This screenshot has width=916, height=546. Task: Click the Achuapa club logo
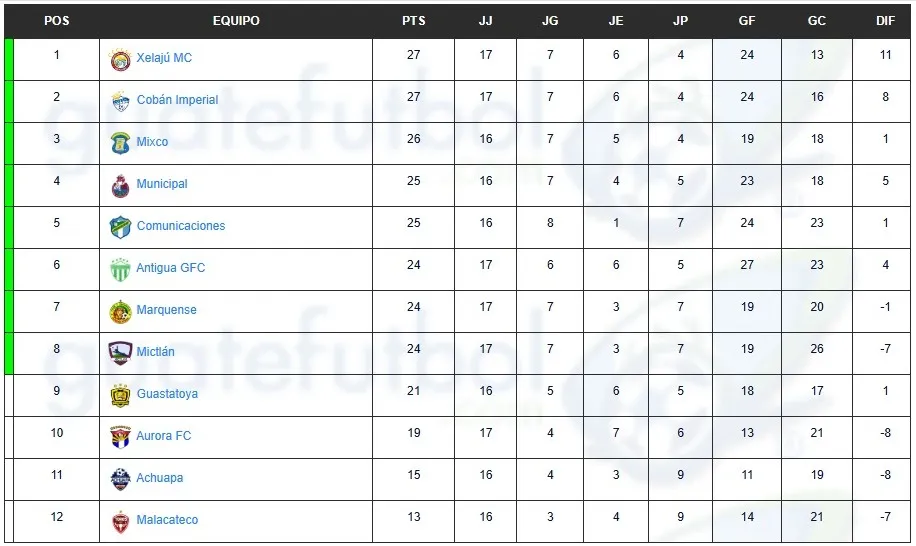tap(120, 479)
